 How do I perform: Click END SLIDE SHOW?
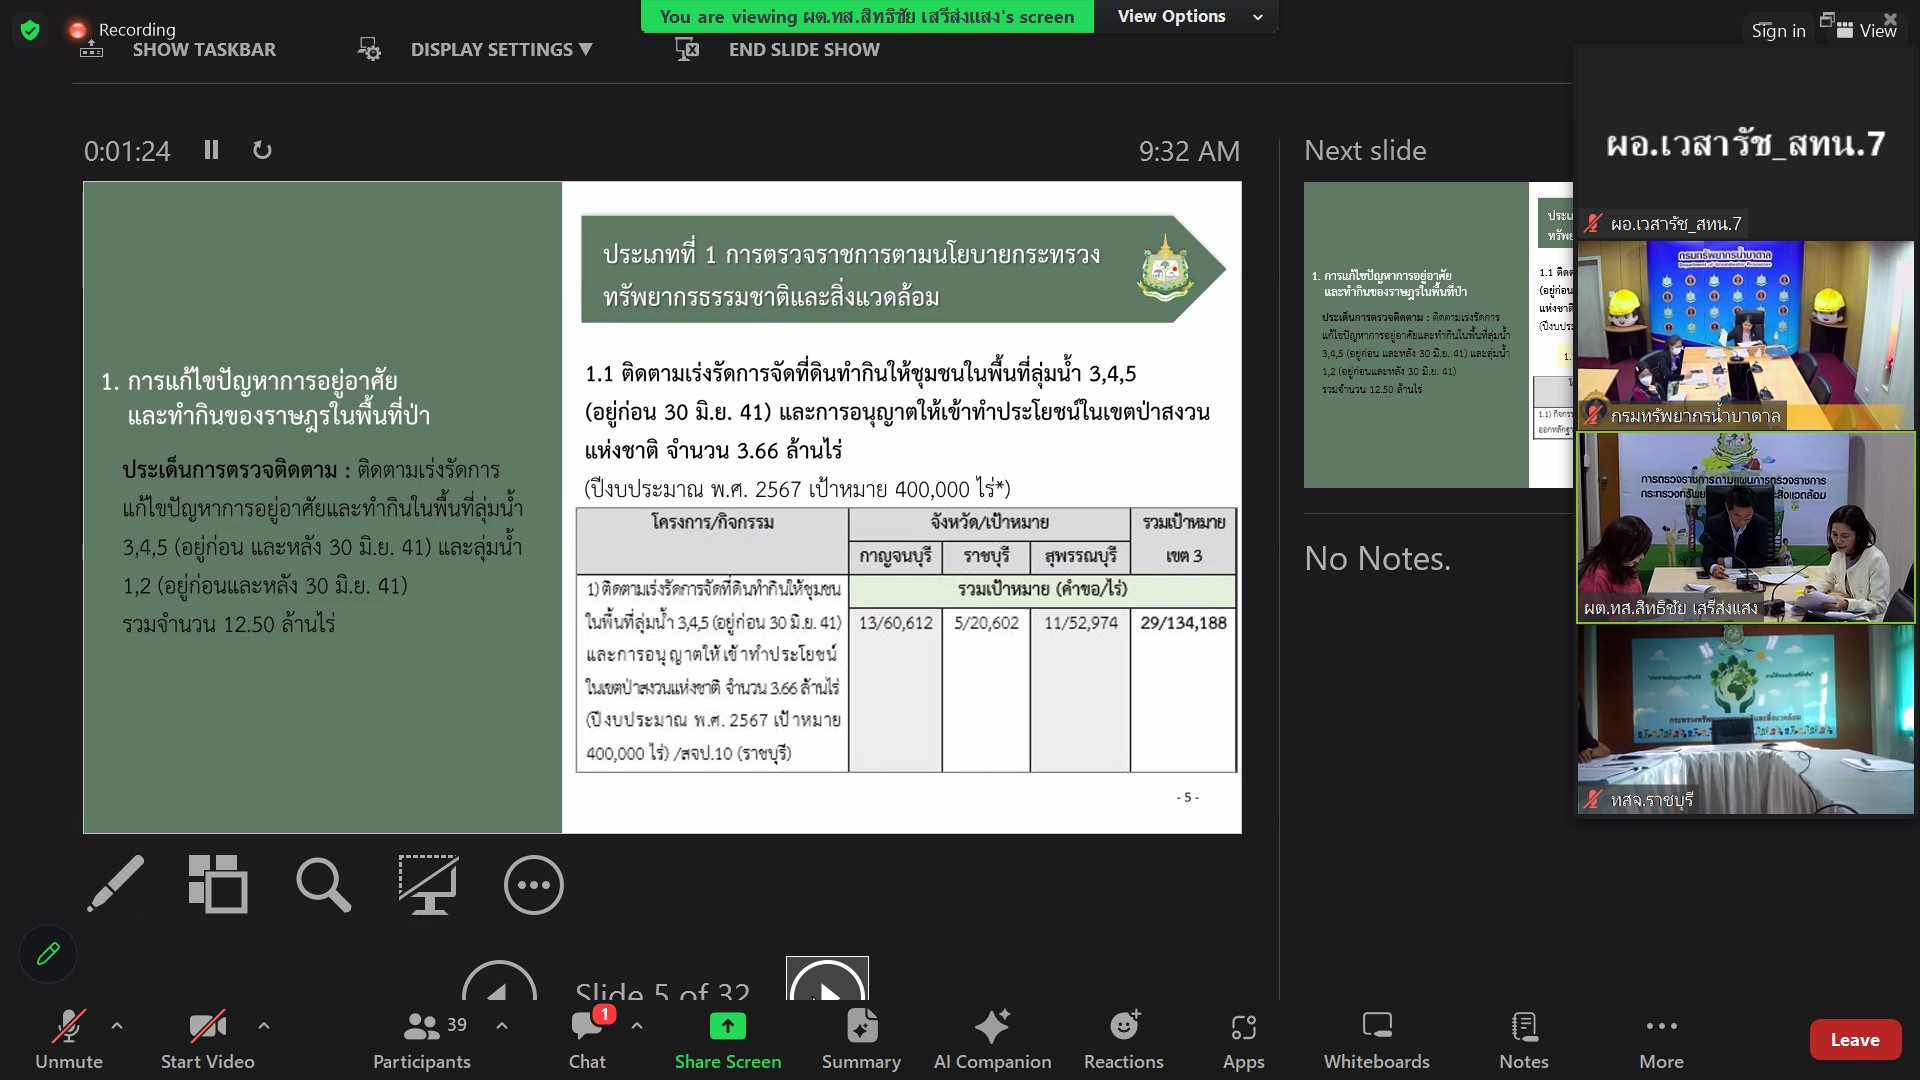pos(778,50)
